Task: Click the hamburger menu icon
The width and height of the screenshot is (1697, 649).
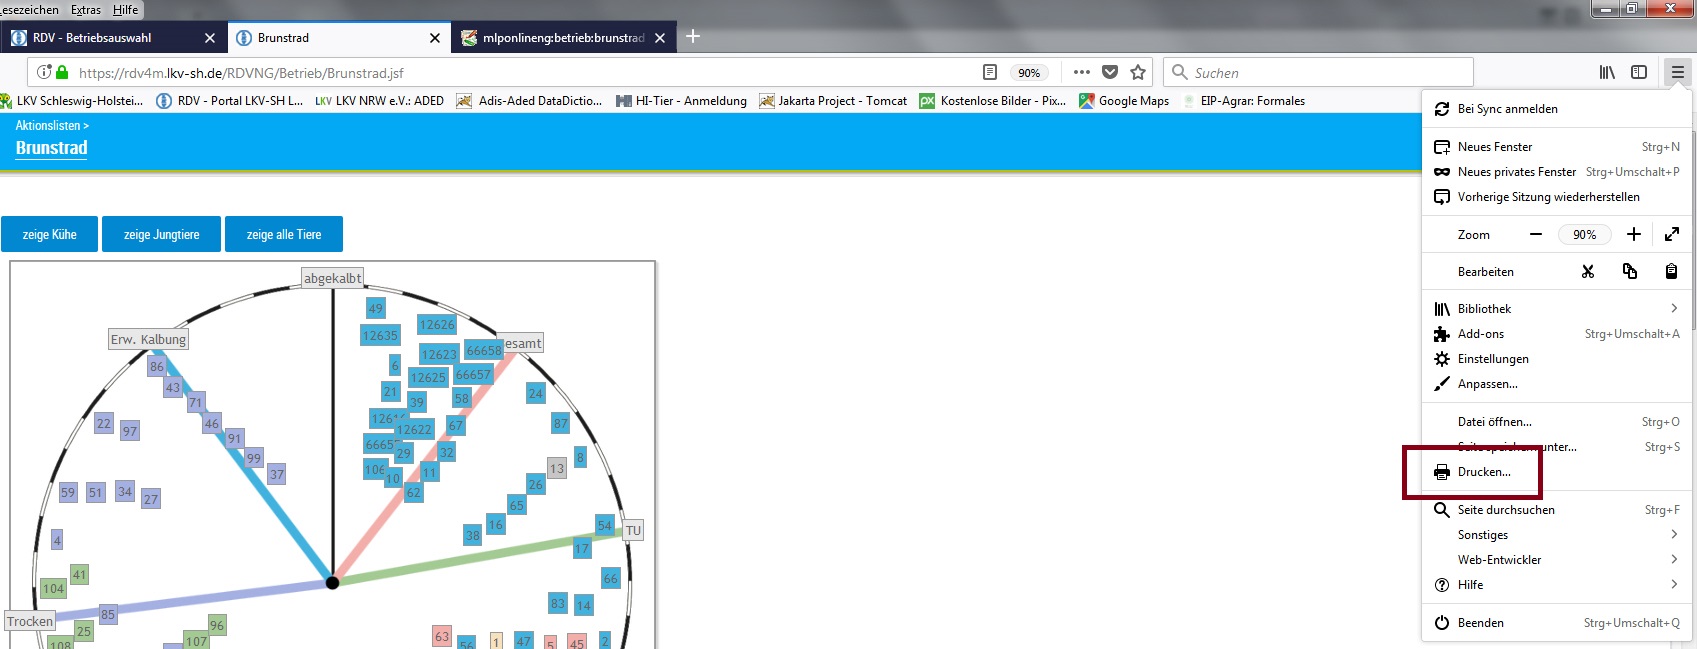Action: (1677, 72)
